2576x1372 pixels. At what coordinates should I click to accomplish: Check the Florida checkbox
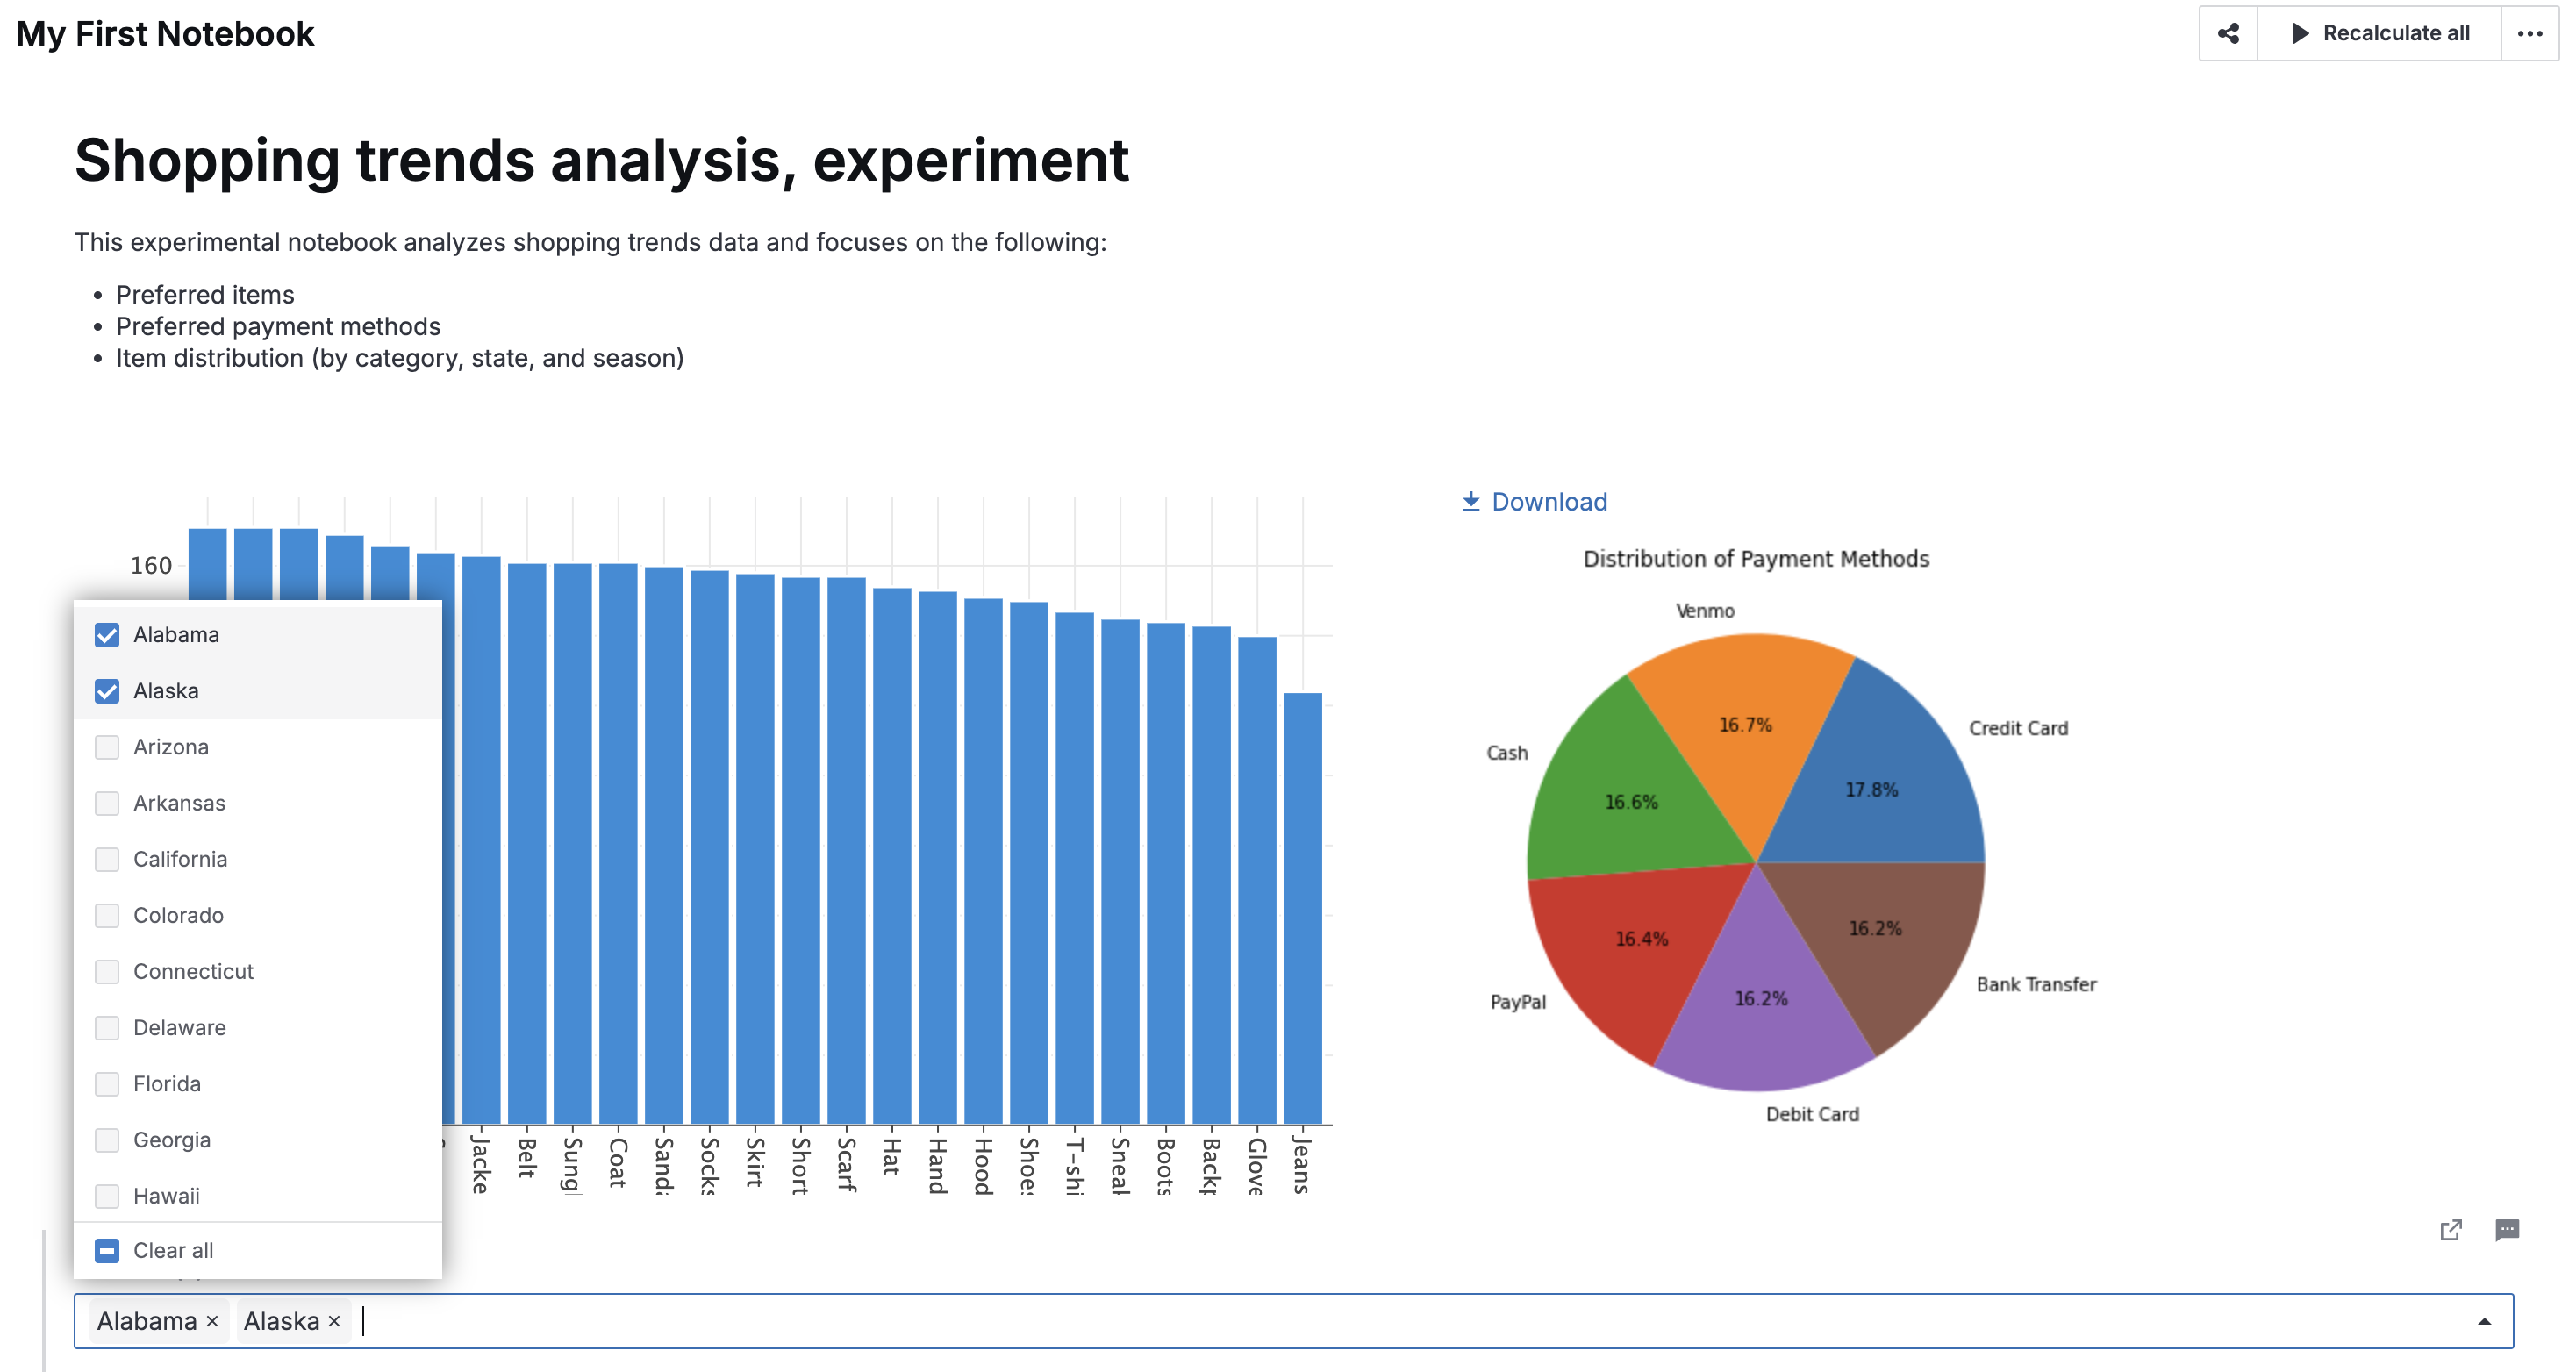(106, 1083)
